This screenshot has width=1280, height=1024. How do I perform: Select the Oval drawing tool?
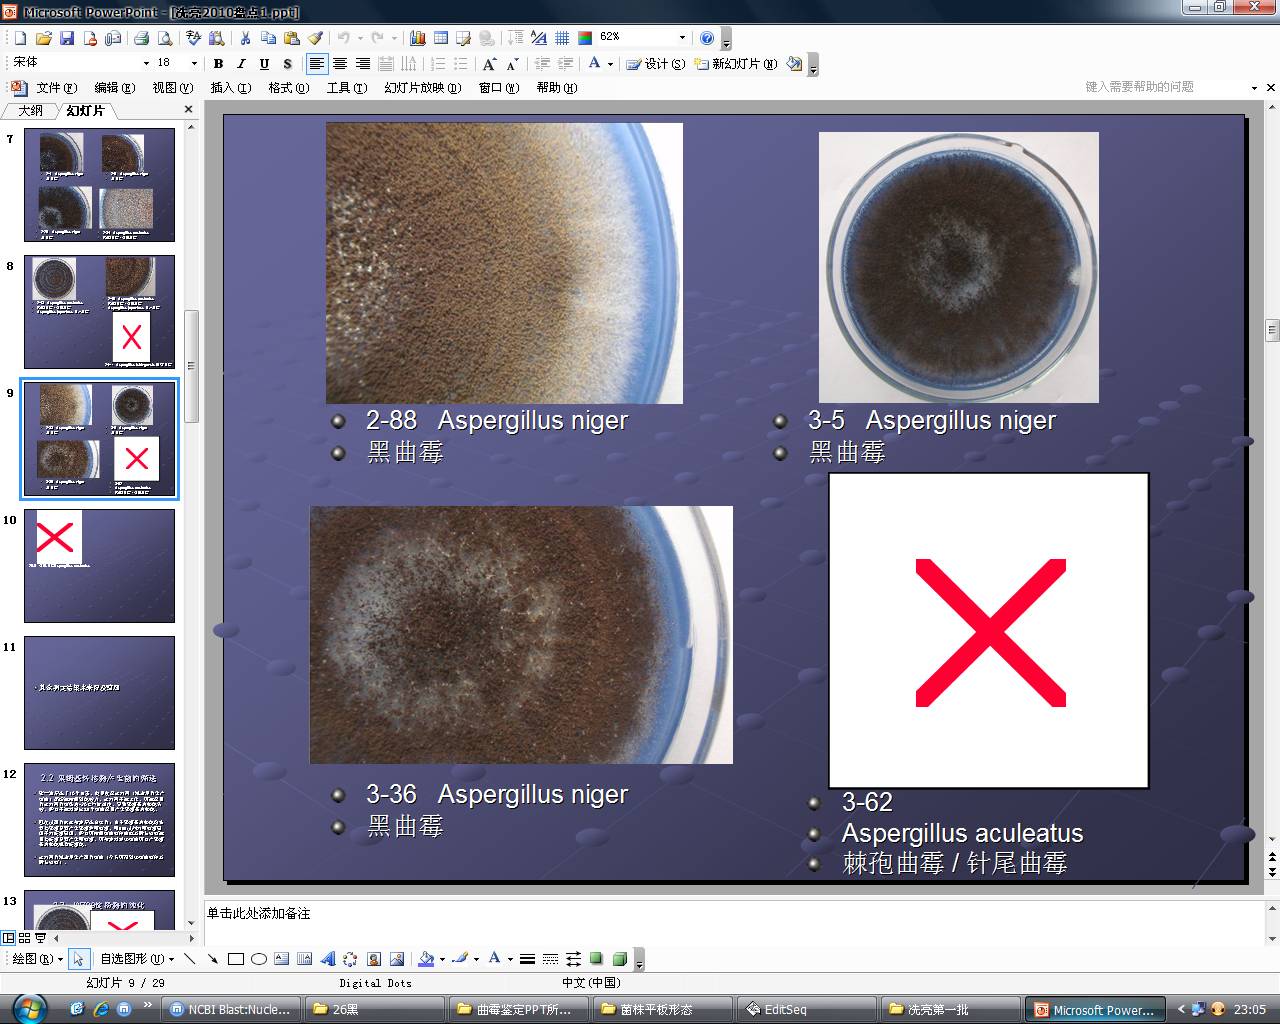coord(259,959)
